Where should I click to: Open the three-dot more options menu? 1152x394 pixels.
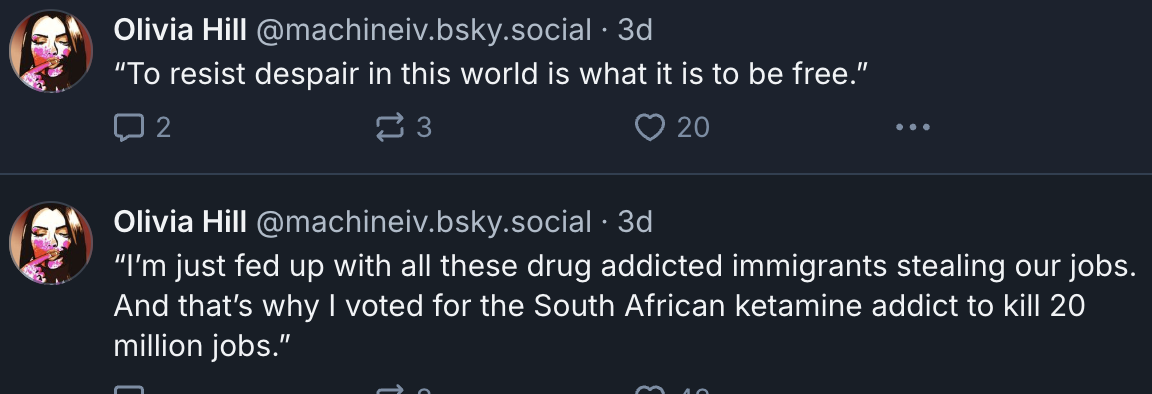click(x=912, y=127)
